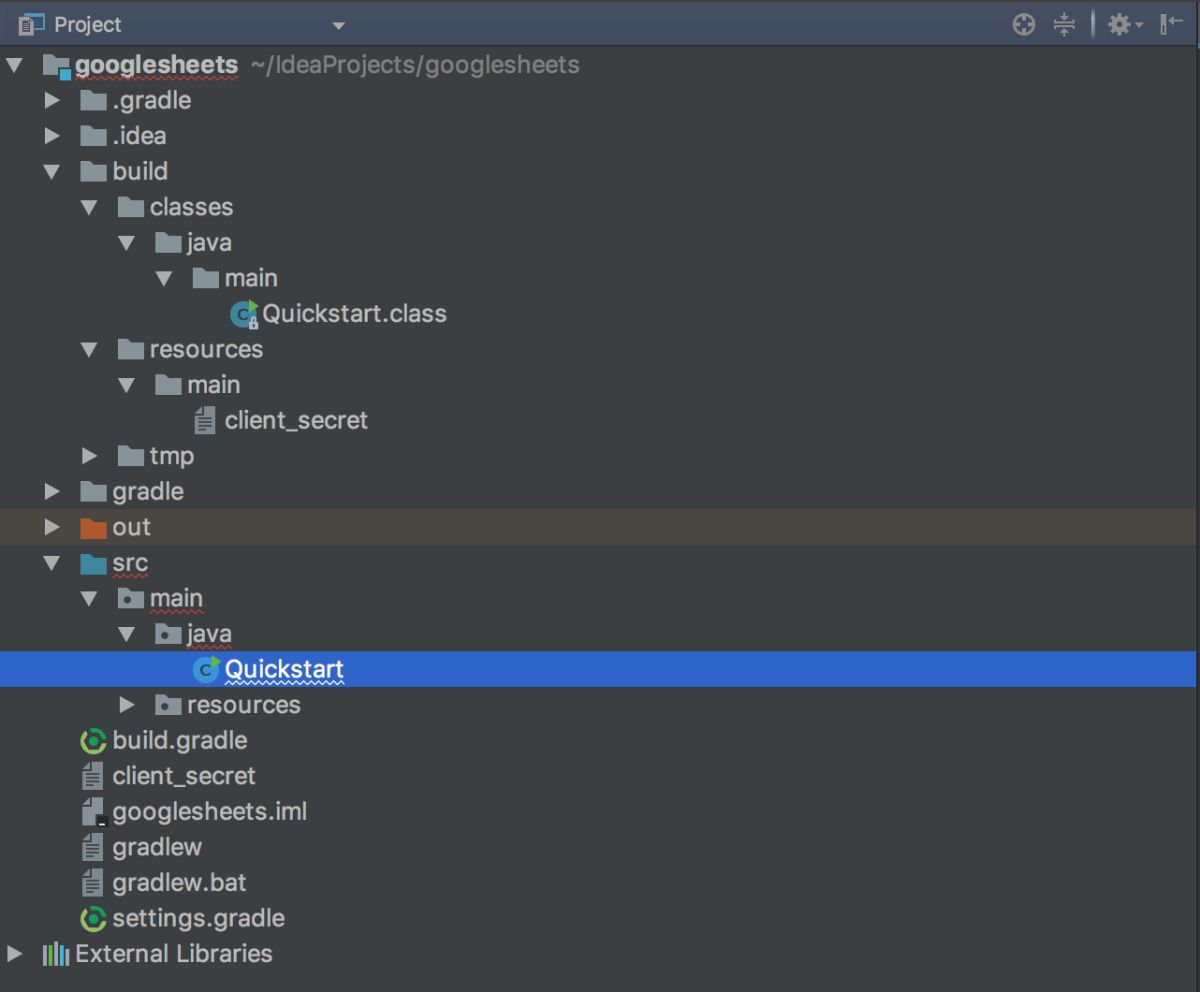
Task: Collapse the main folder under src
Action: 89,599
